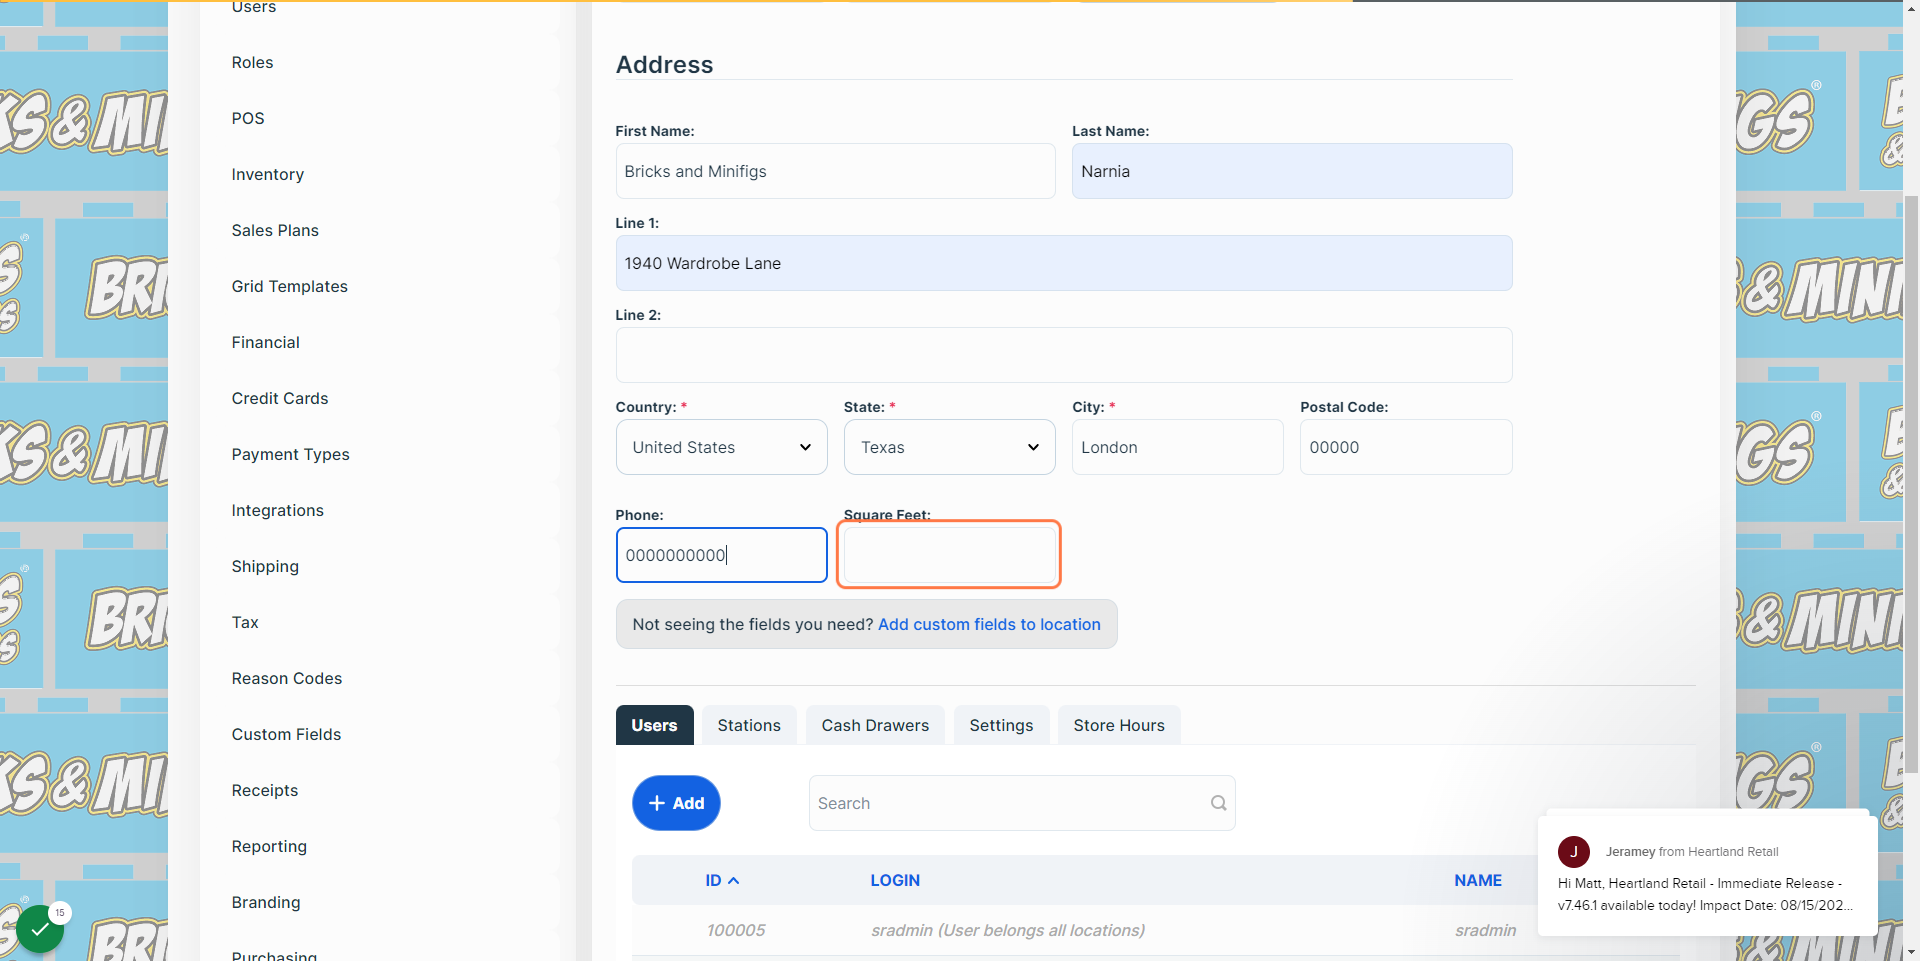Click the search magnifier icon in Users search
Screen dimensions: 1920x961
1218,803
